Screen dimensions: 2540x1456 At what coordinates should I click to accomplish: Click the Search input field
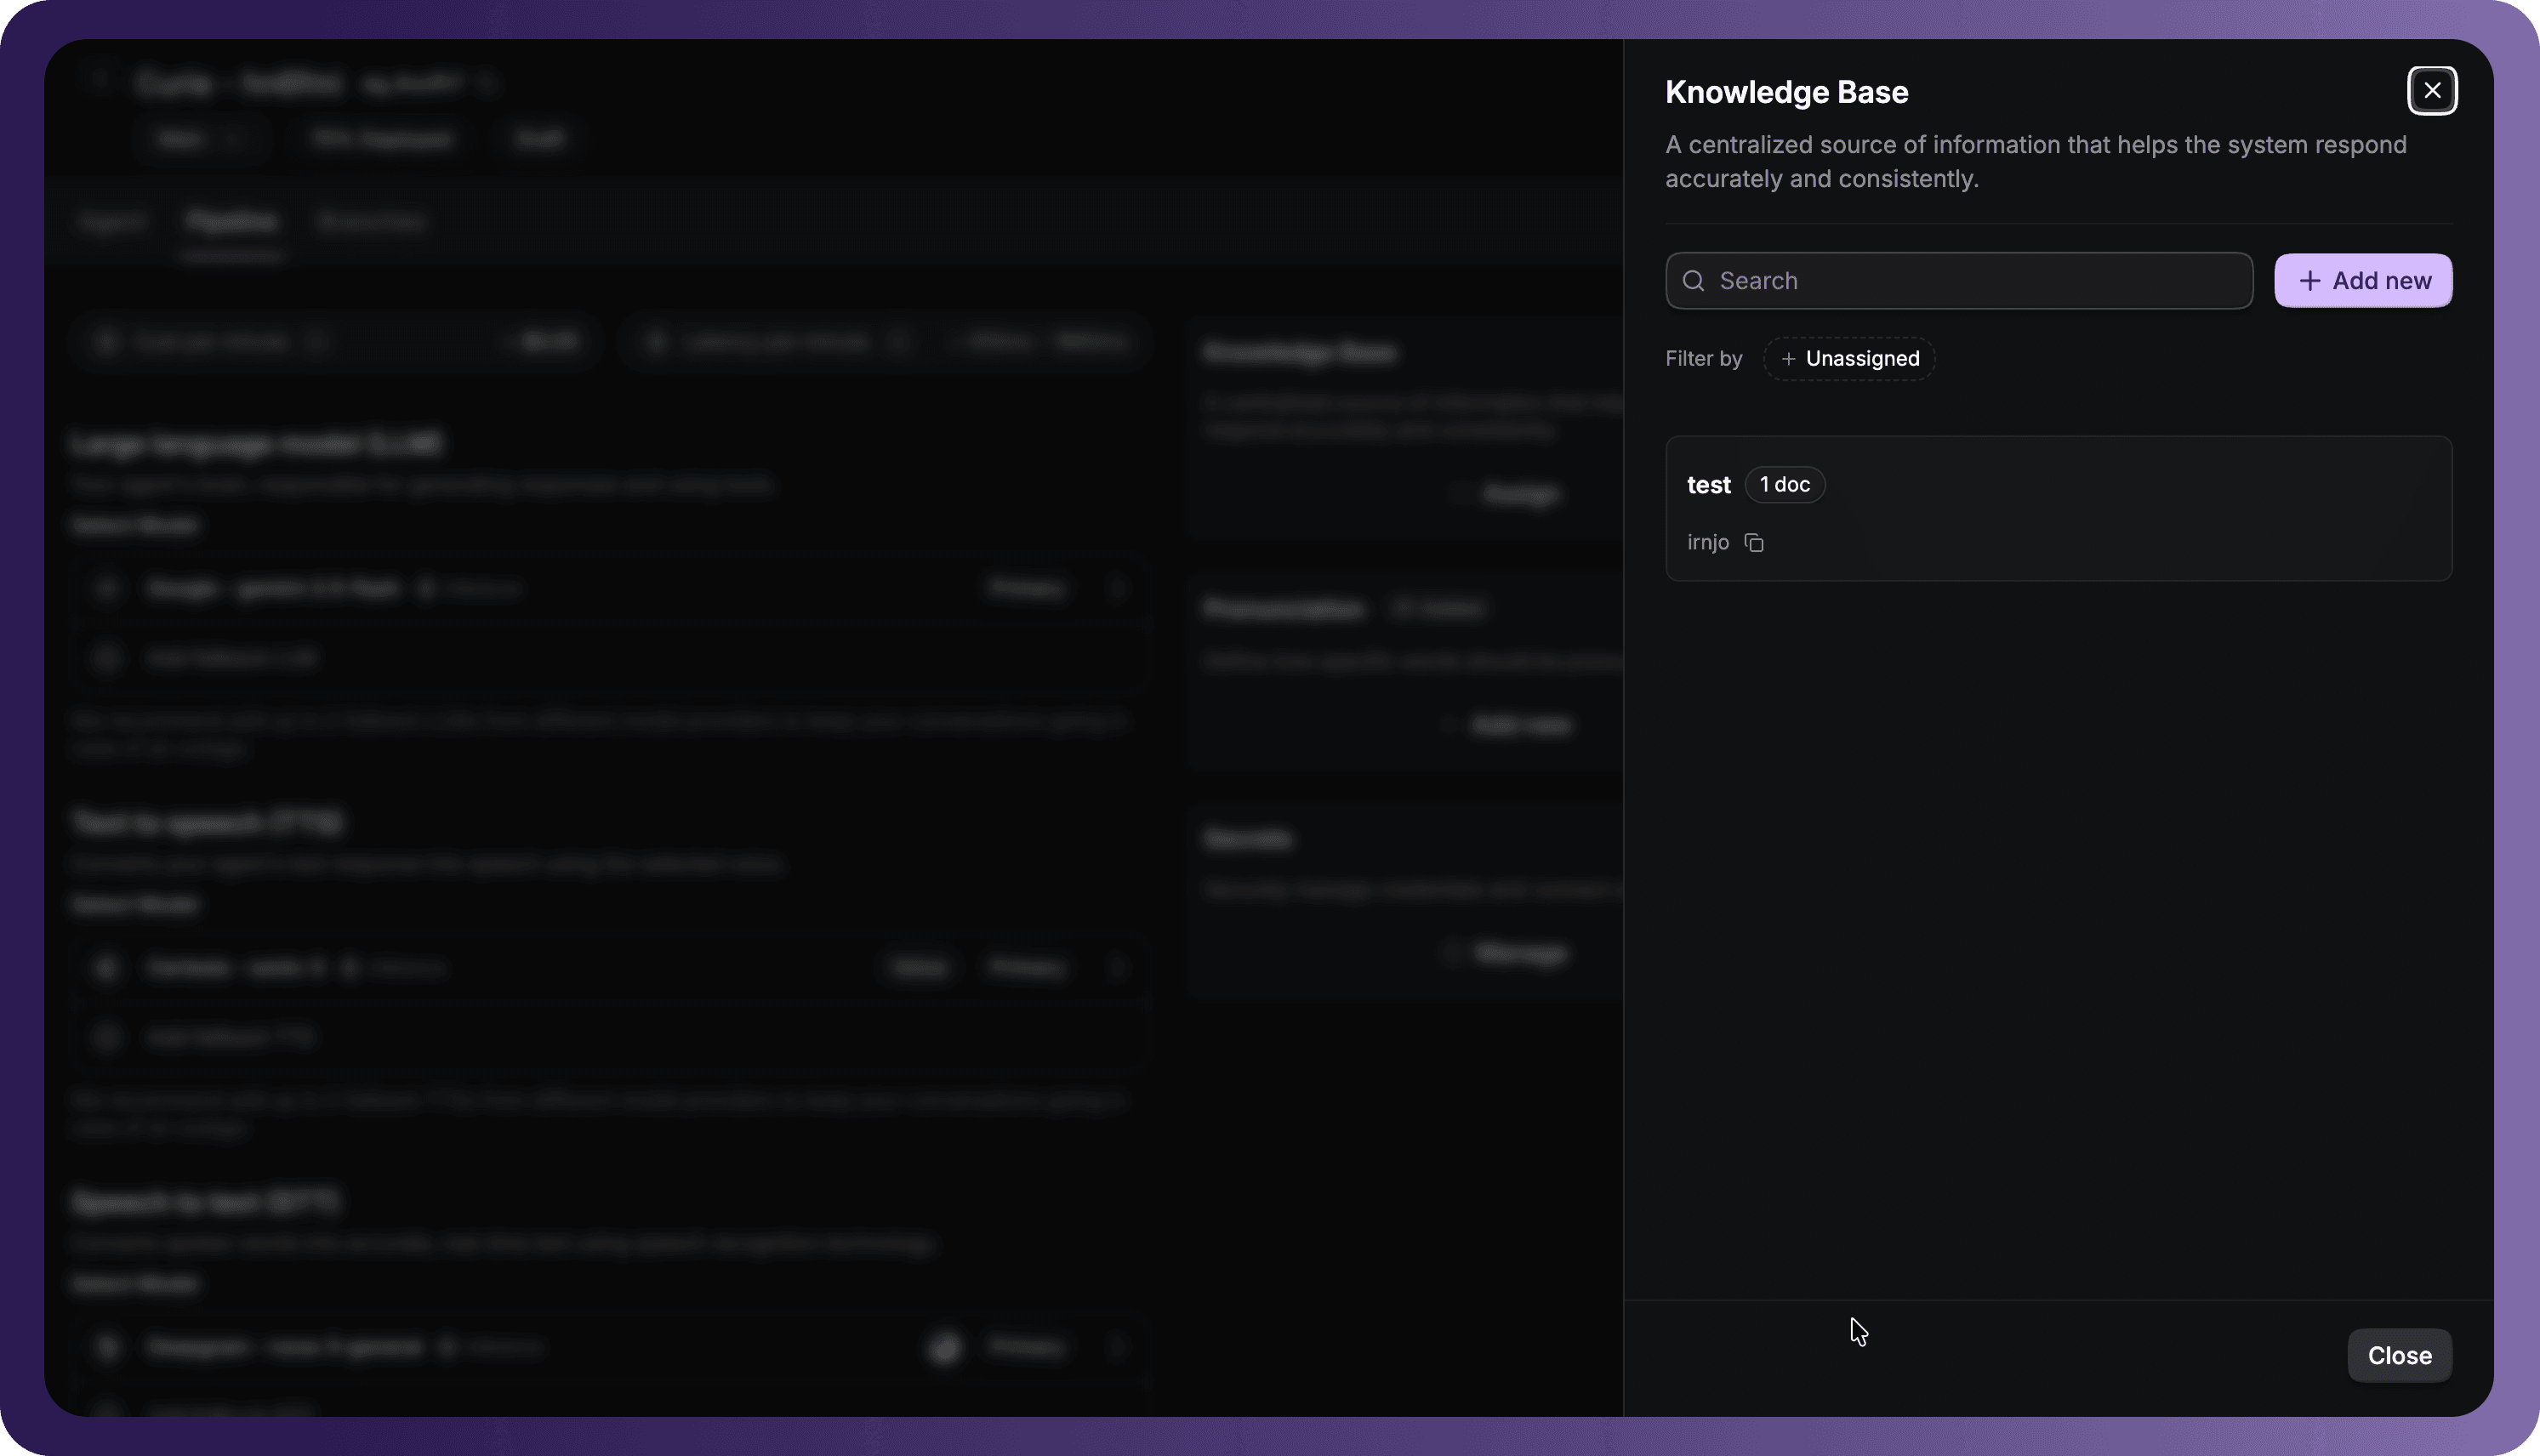(x=1958, y=281)
